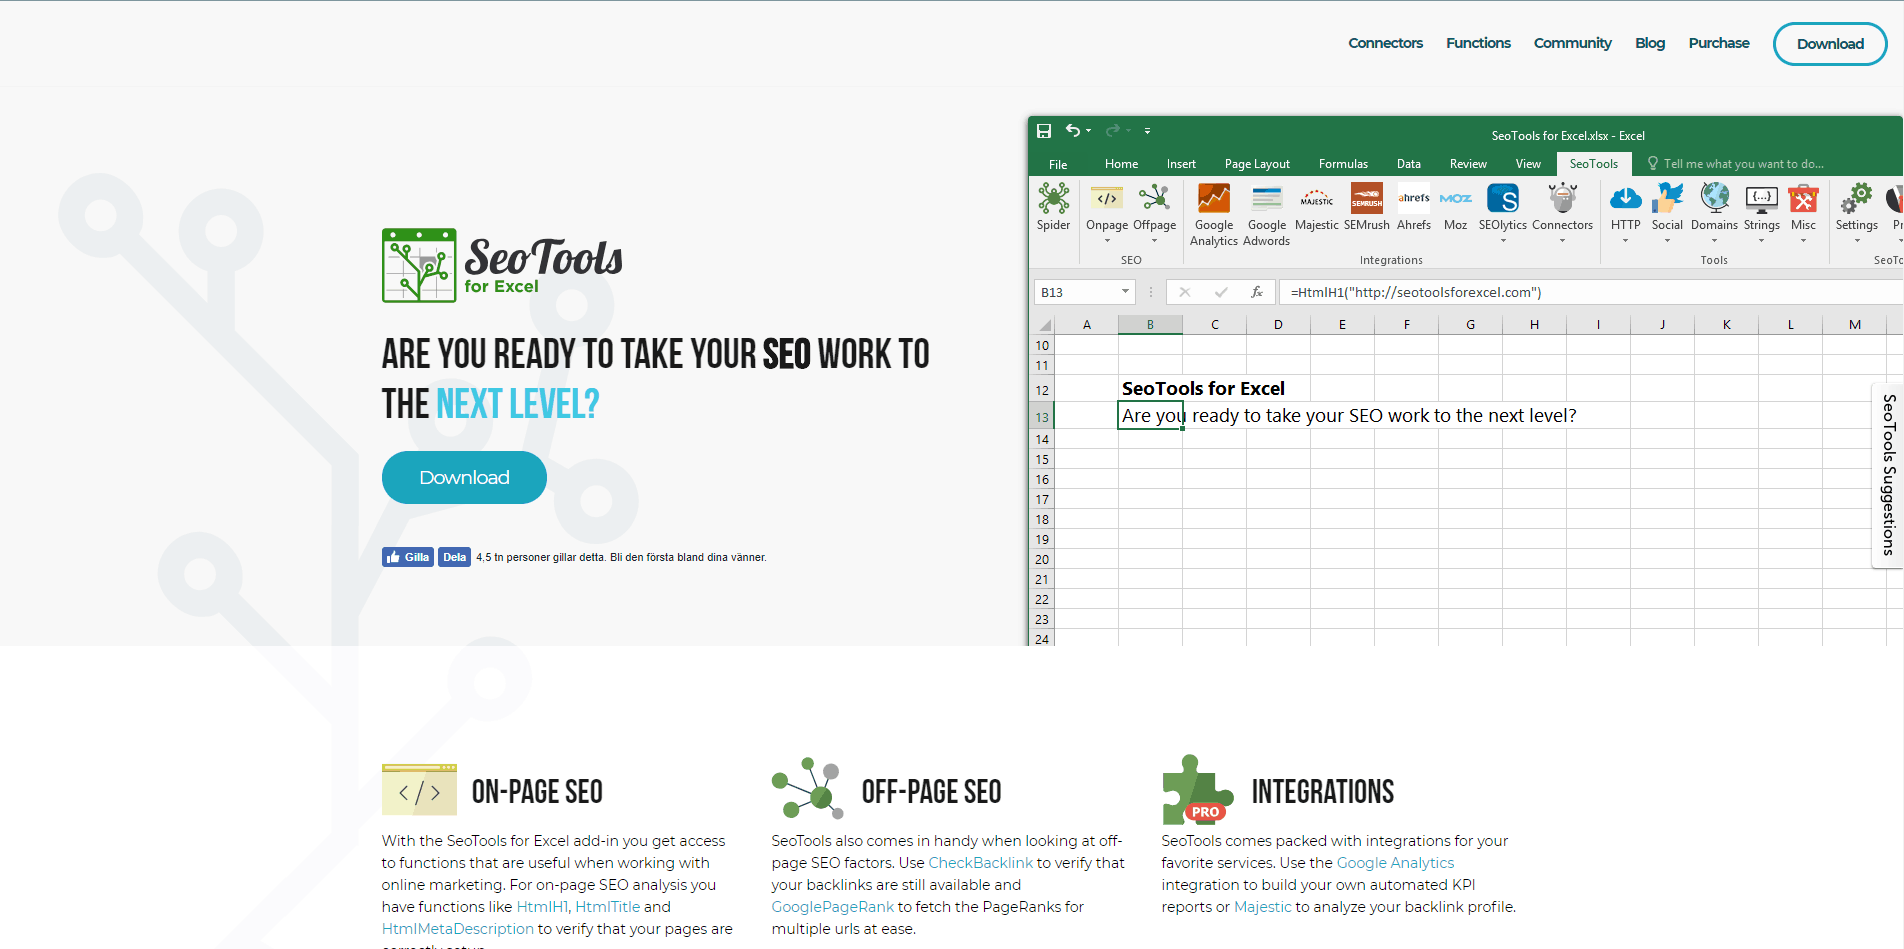
Task: Open the SeoTools Suggestions side panel
Action: 1888,475
